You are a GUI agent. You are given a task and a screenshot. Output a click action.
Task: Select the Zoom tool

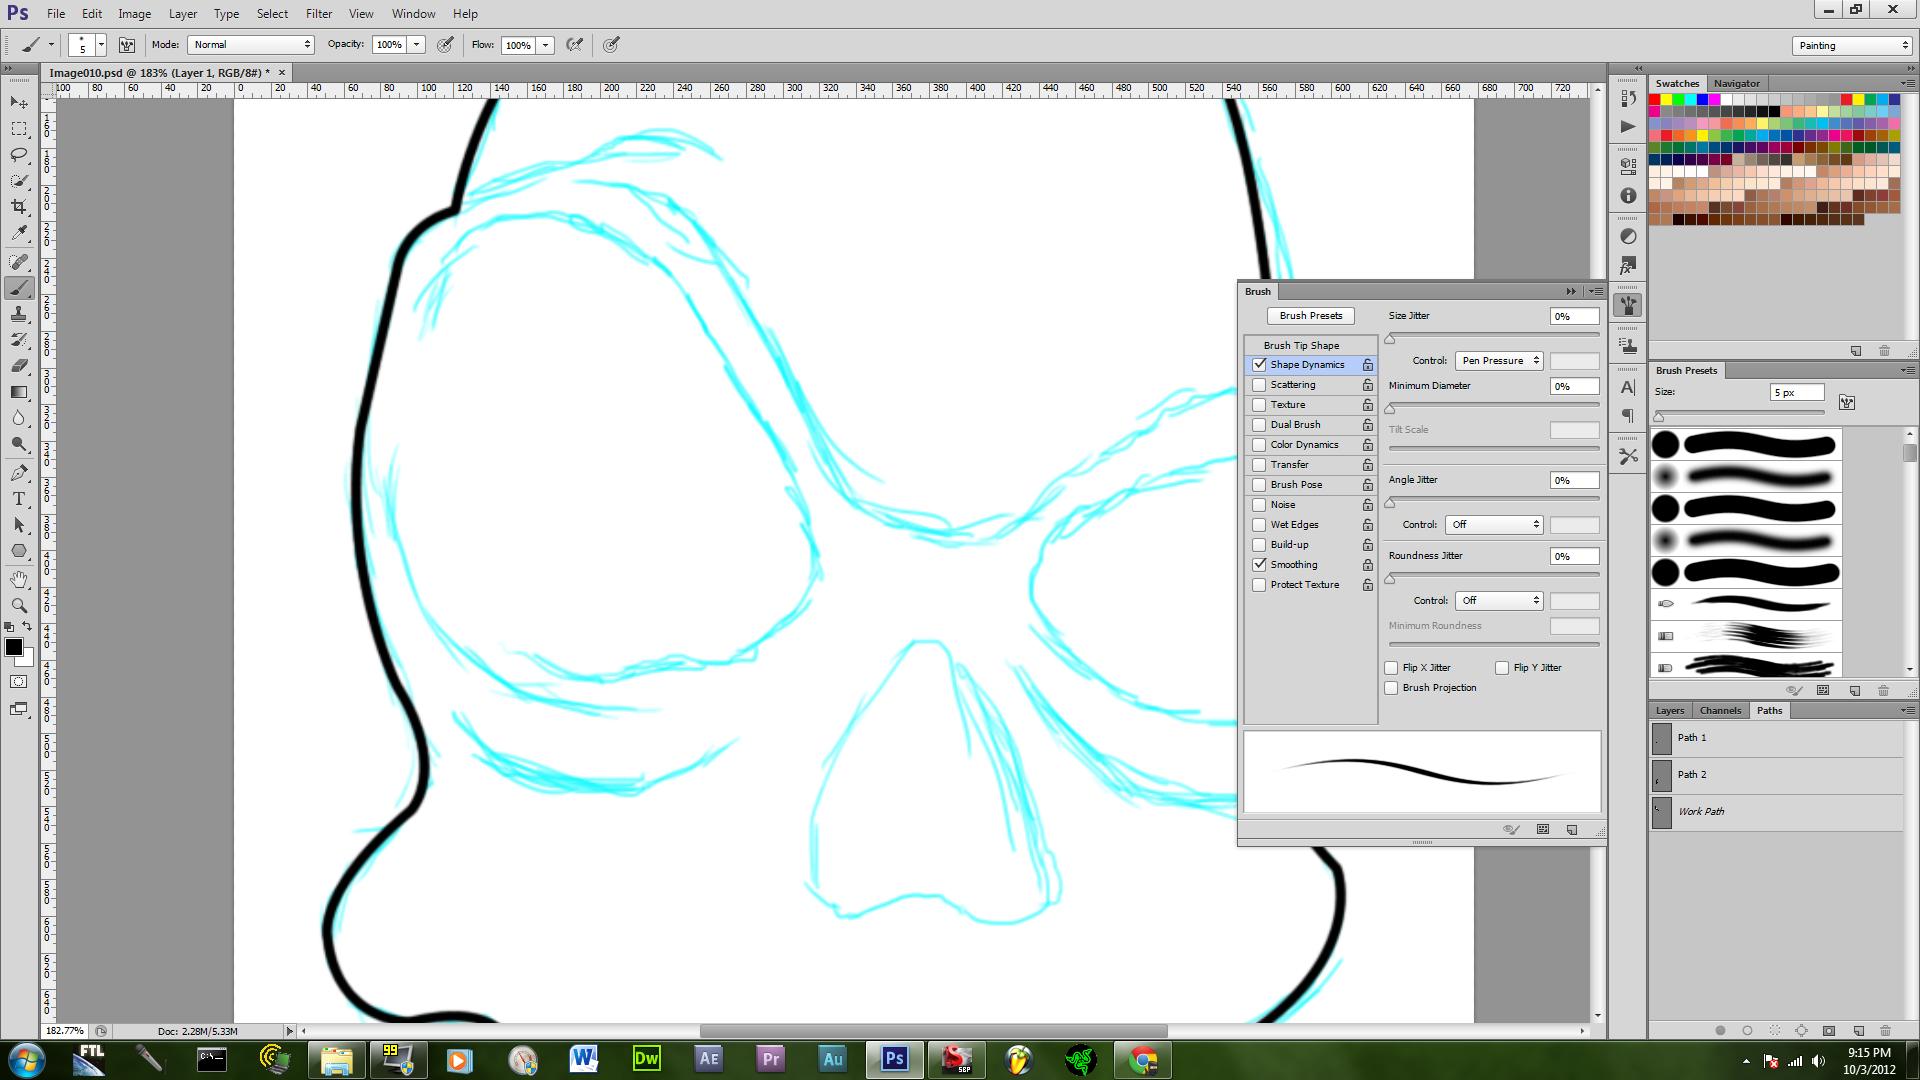[x=19, y=606]
